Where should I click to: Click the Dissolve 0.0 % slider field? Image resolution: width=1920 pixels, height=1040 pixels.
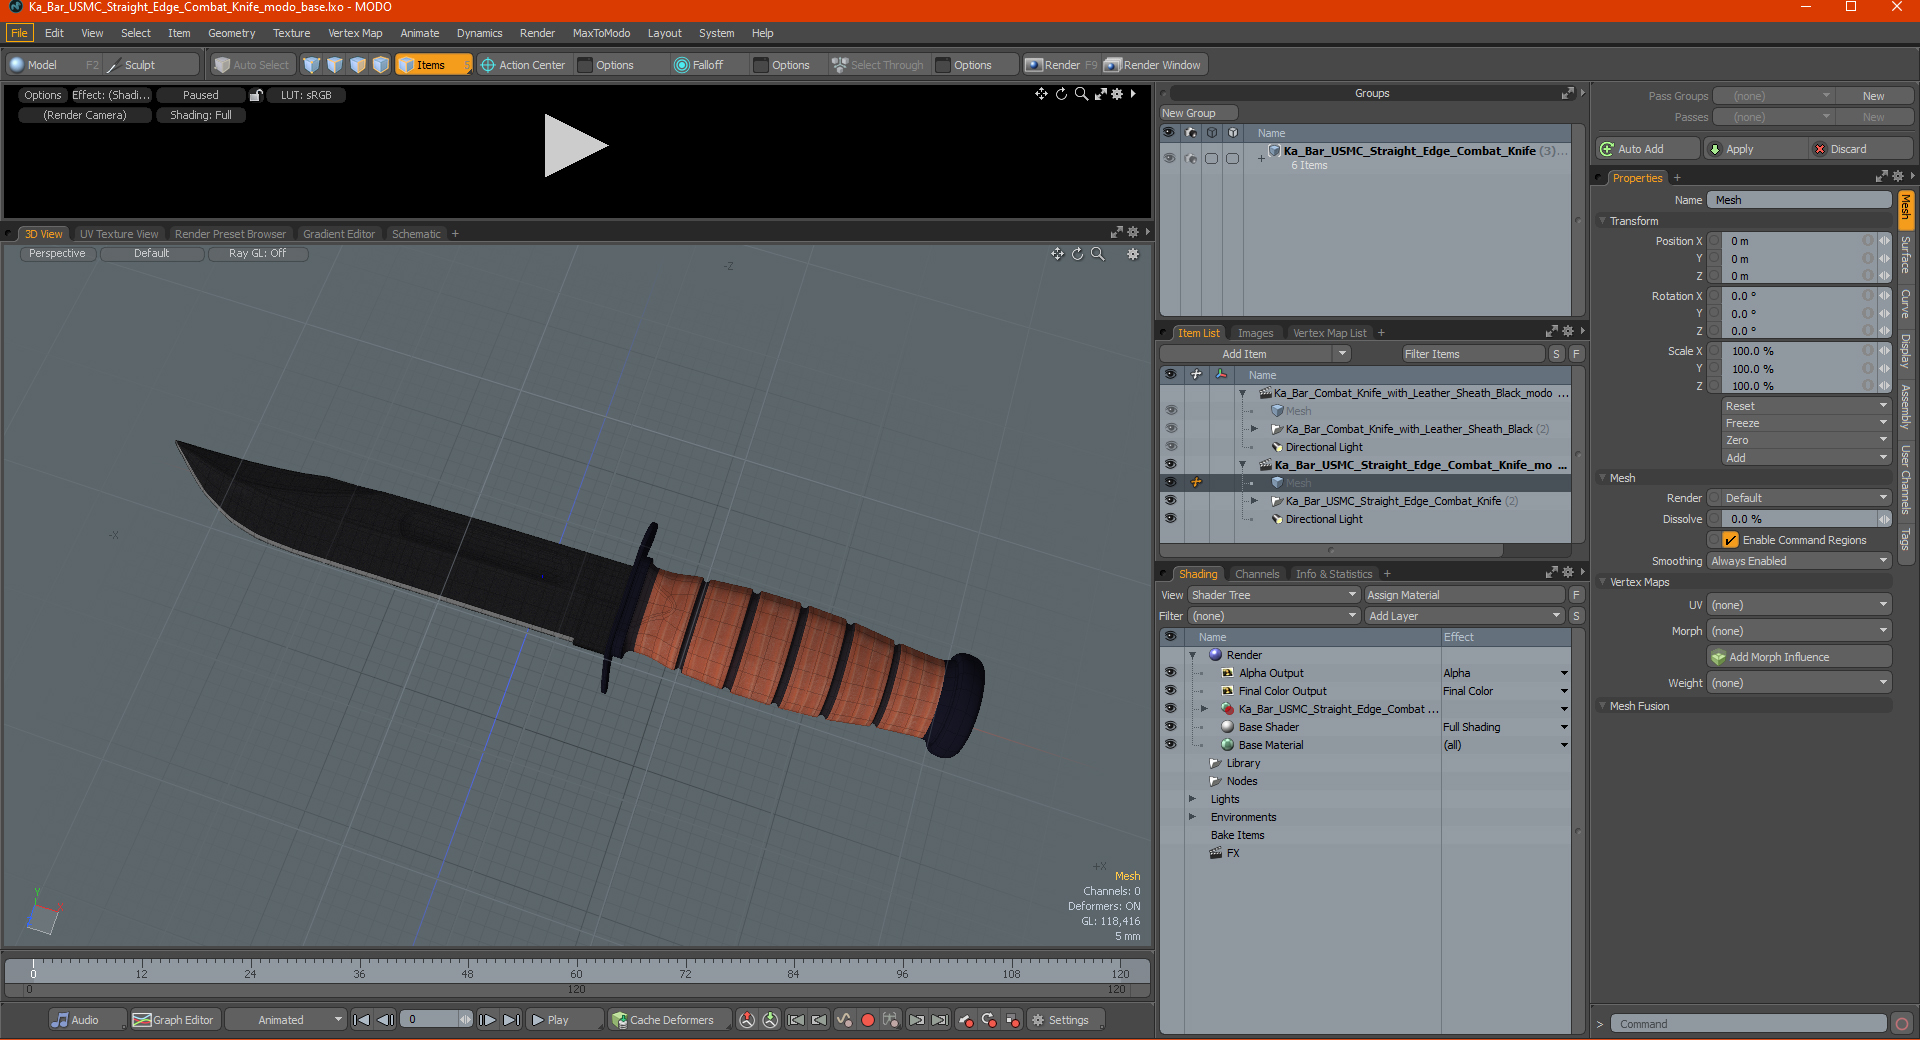(x=1800, y=519)
